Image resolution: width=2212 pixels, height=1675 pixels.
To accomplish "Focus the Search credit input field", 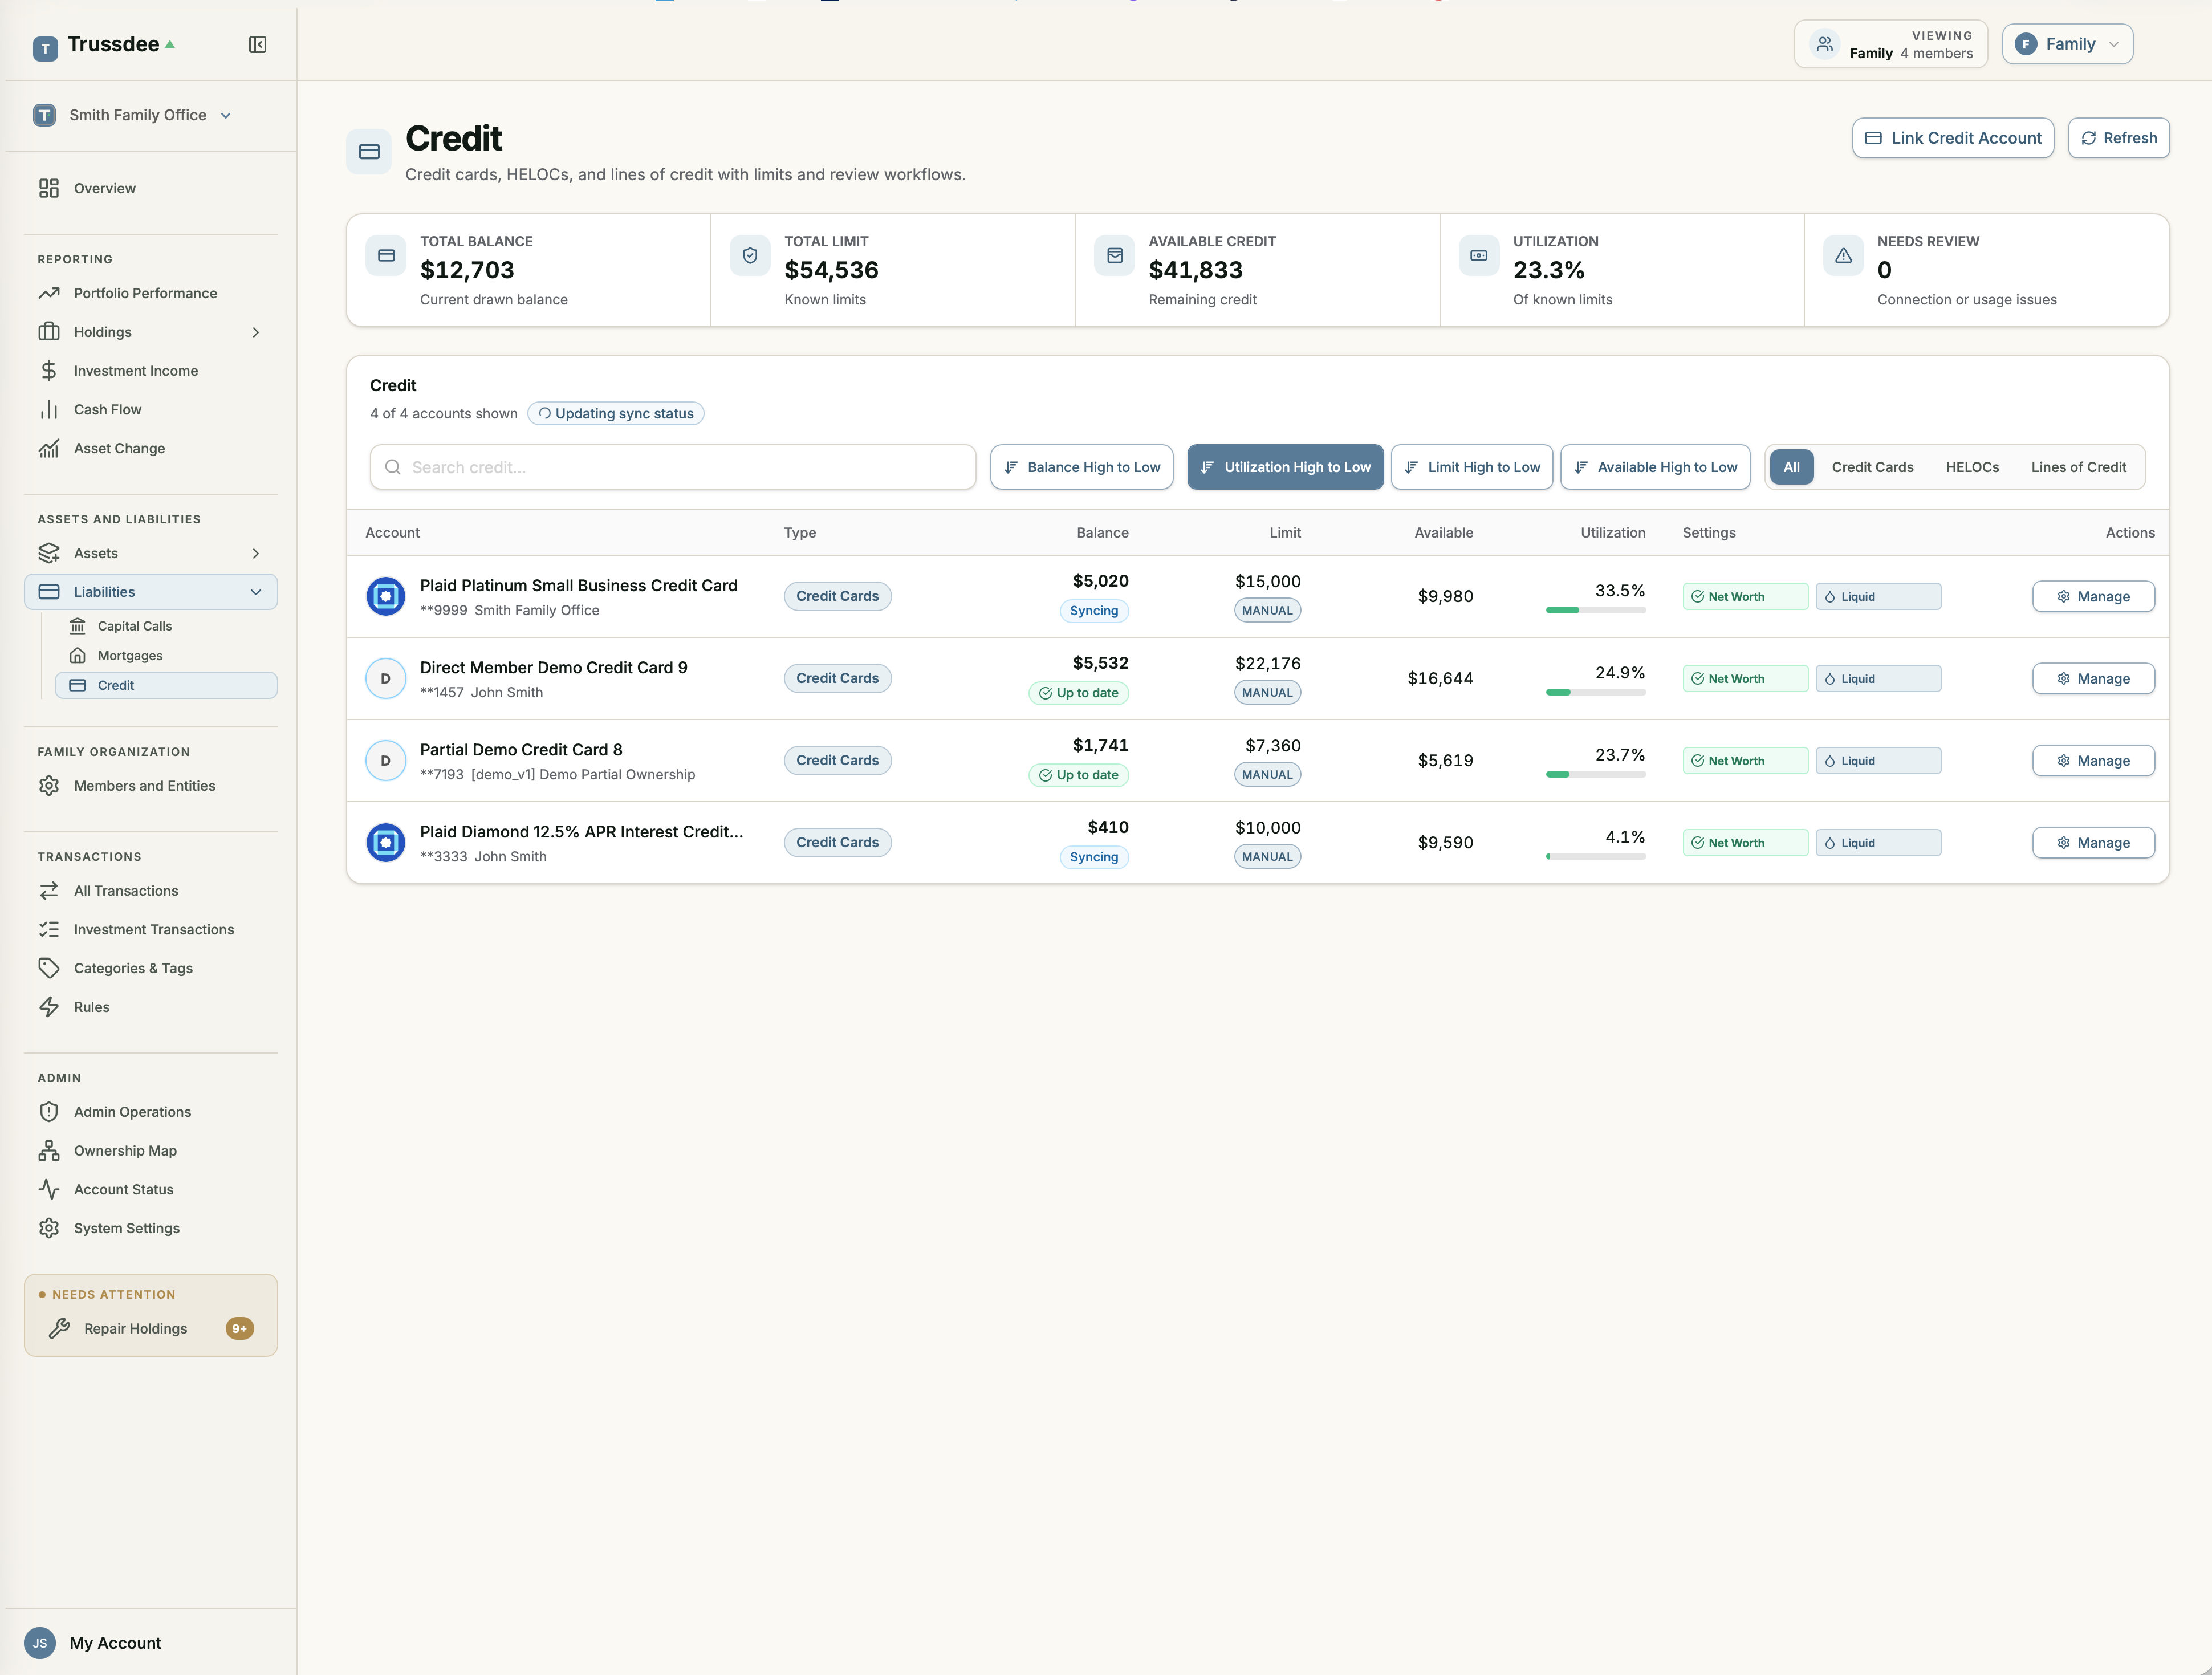I will tap(673, 467).
